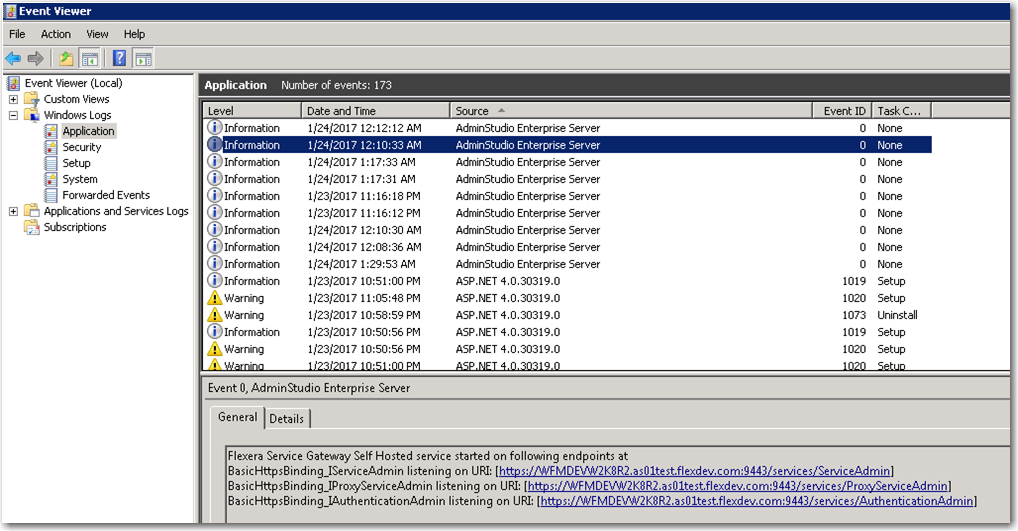This screenshot has height=531, width=1018.
Task: Select the Security log tree item
Action: (x=82, y=147)
